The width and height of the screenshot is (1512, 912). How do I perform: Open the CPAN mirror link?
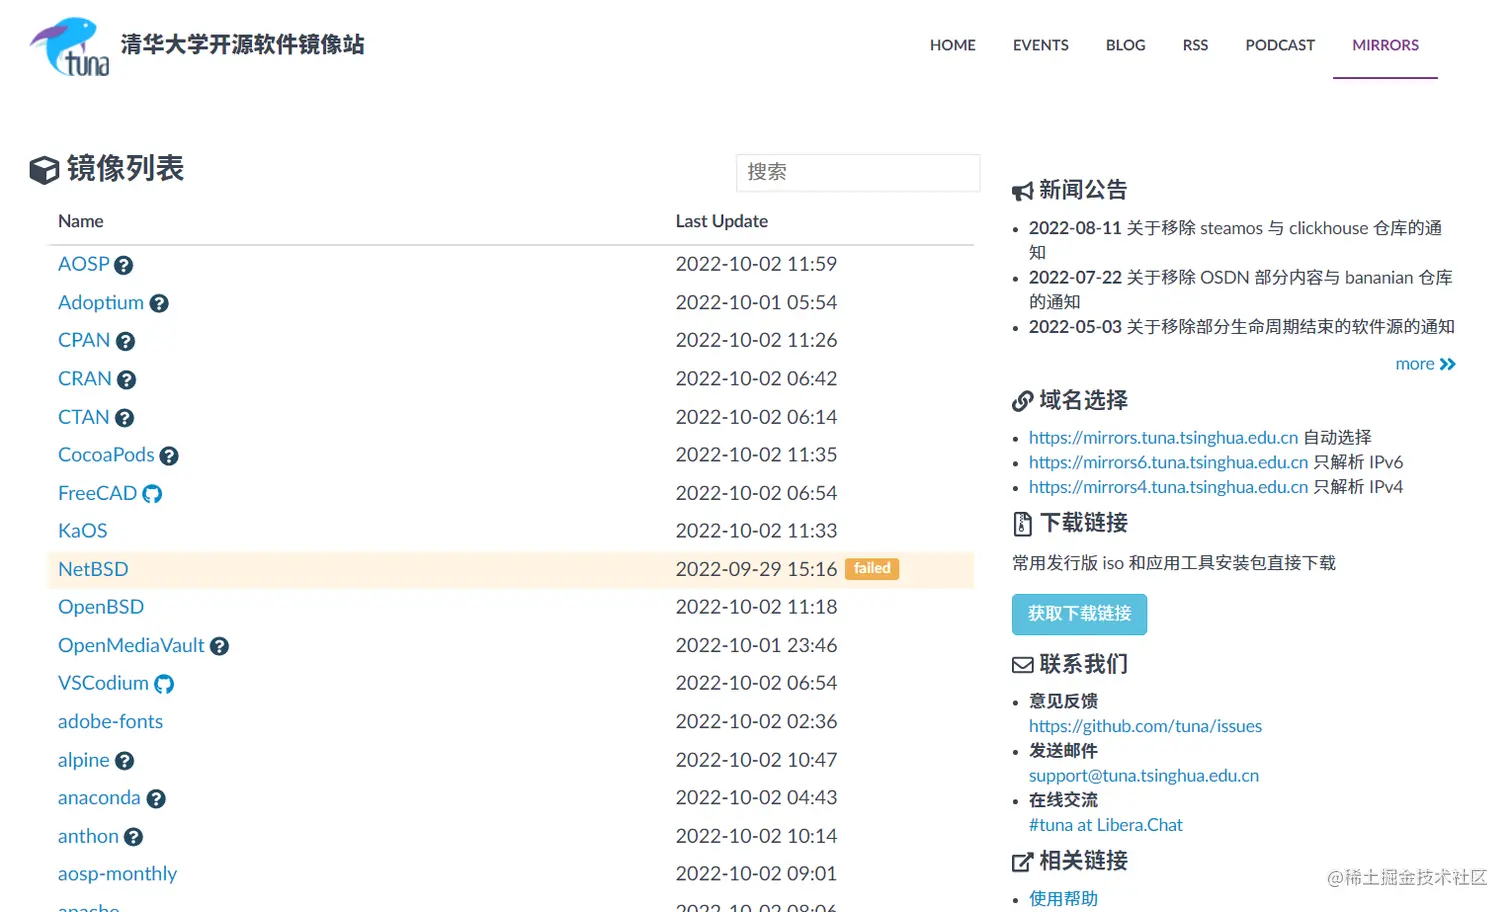tap(84, 340)
